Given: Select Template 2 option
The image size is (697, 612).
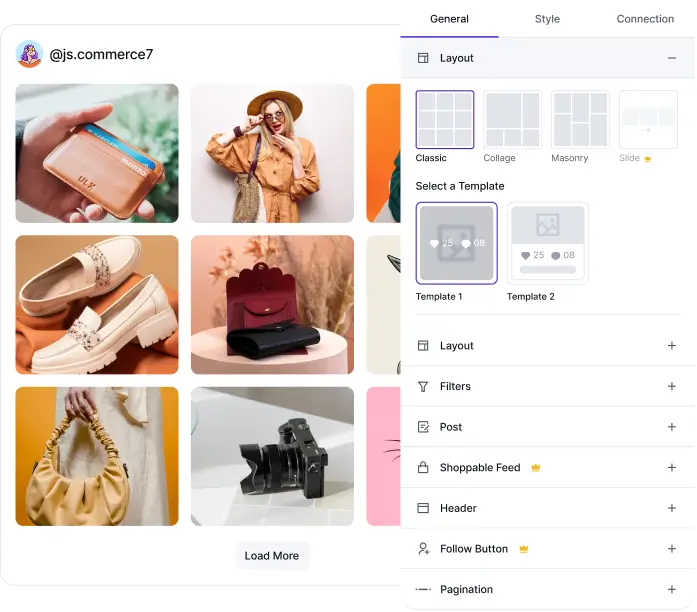Looking at the screenshot, I should coord(547,243).
